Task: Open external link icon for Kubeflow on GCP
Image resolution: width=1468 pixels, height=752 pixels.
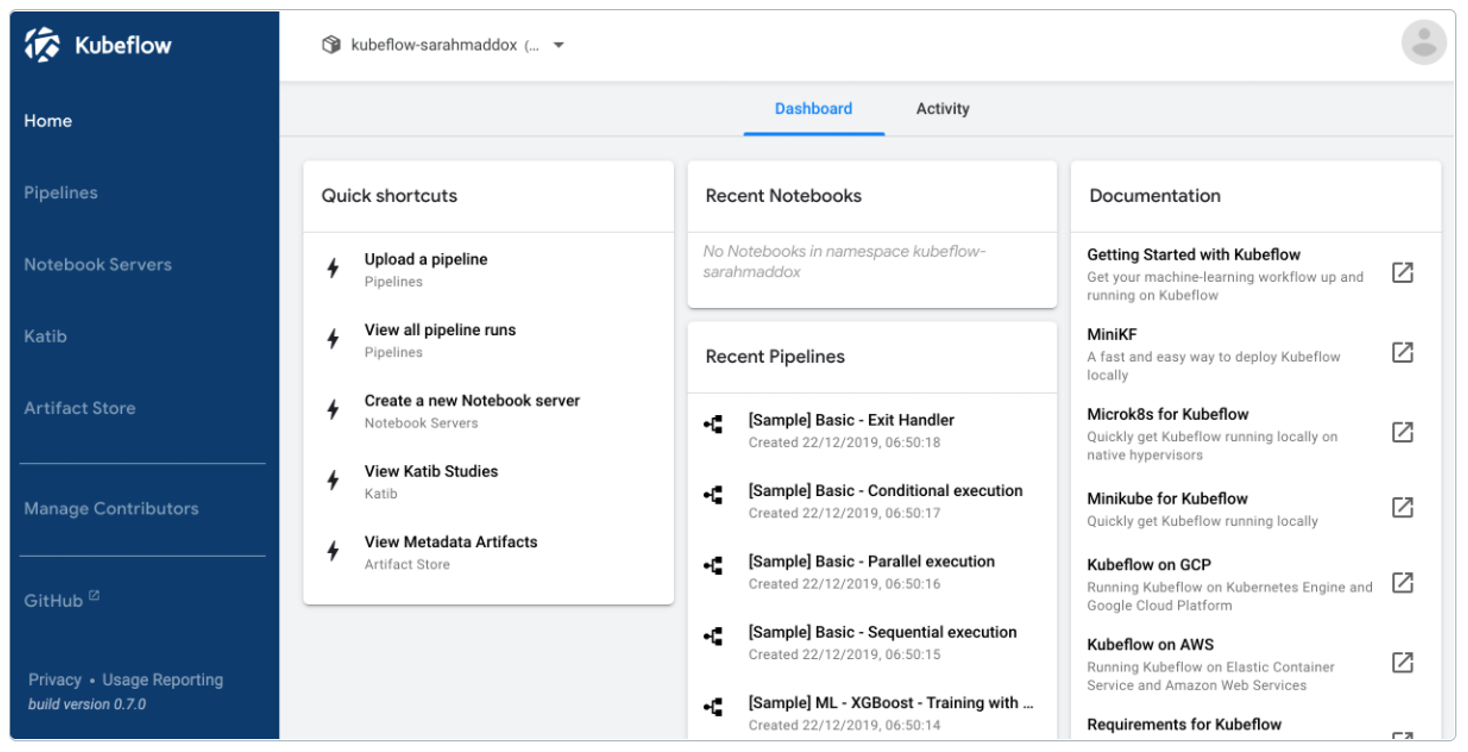Action: tap(1403, 582)
